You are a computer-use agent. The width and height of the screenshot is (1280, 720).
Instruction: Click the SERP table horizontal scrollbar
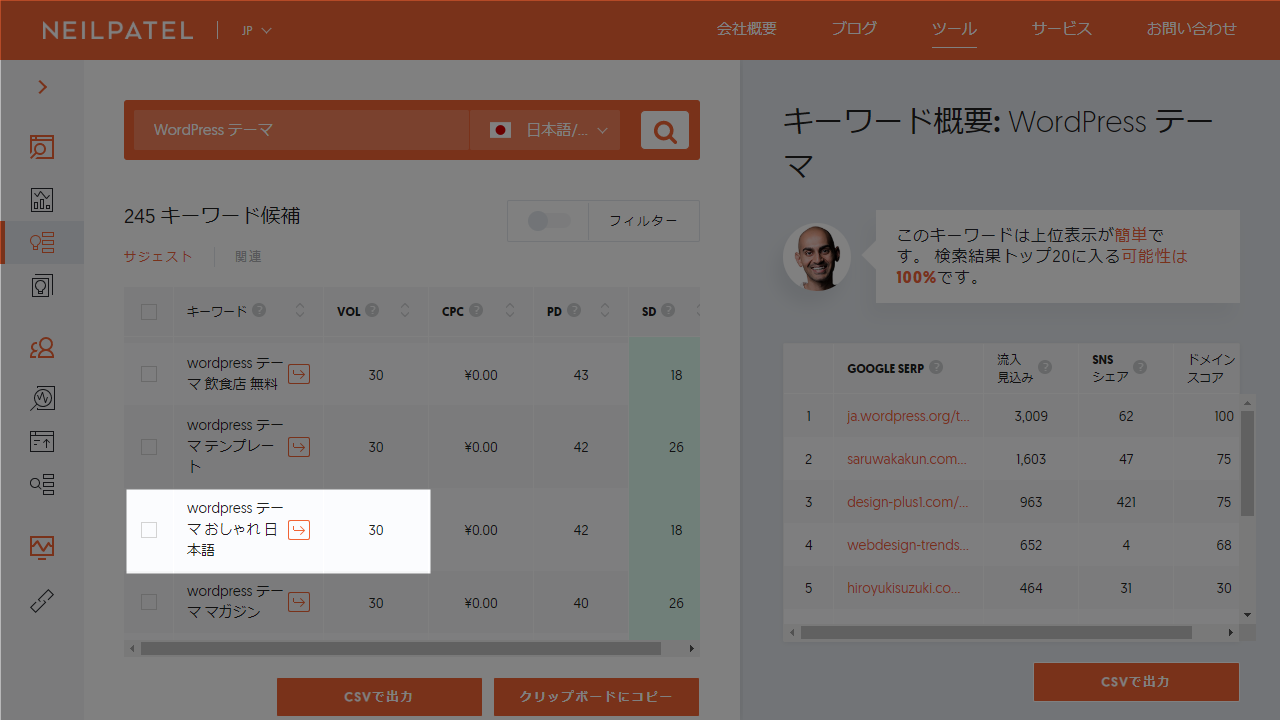pos(996,632)
